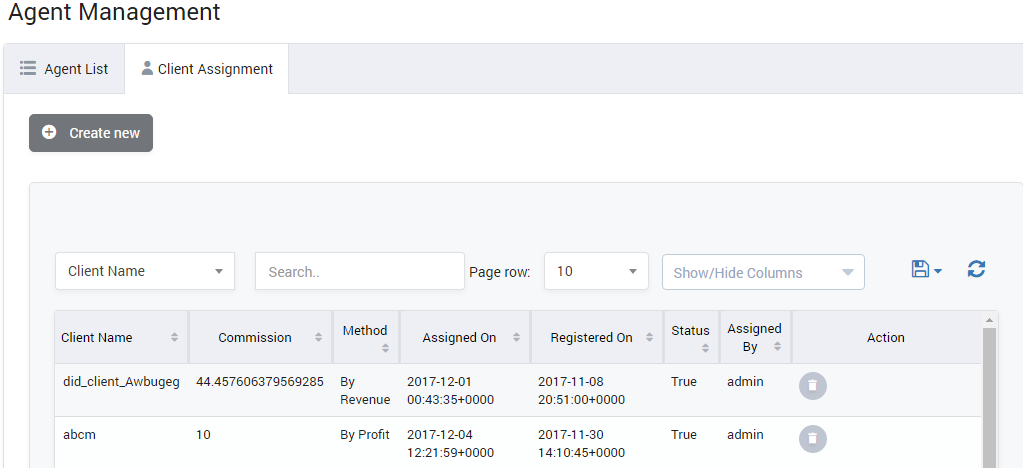Open the Show/Hide Columns dropdown
This screenshot has width=1023, height=468.
[x=763, y=272]
